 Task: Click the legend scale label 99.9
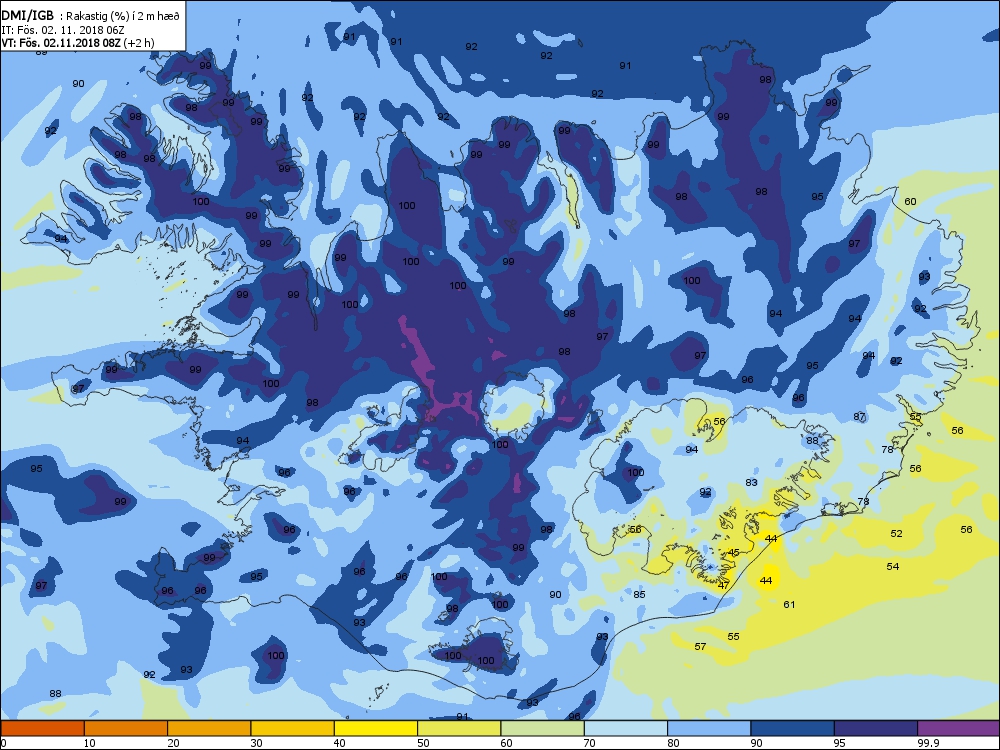927,742
